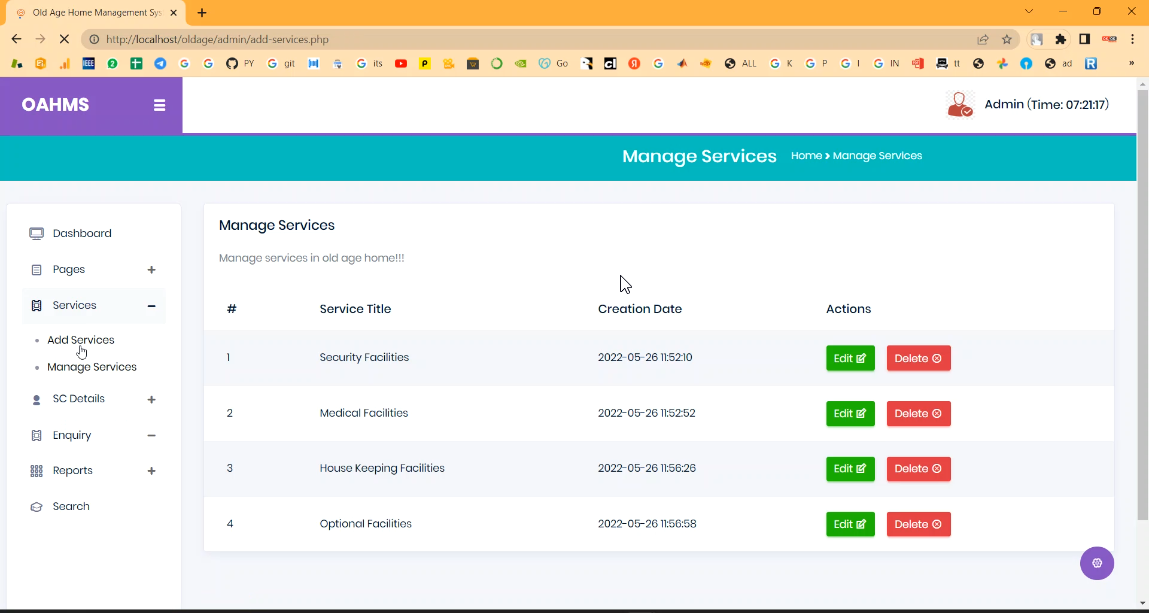
Task: Expand the SC Details plus sign
Action: [x=151, y=400]
